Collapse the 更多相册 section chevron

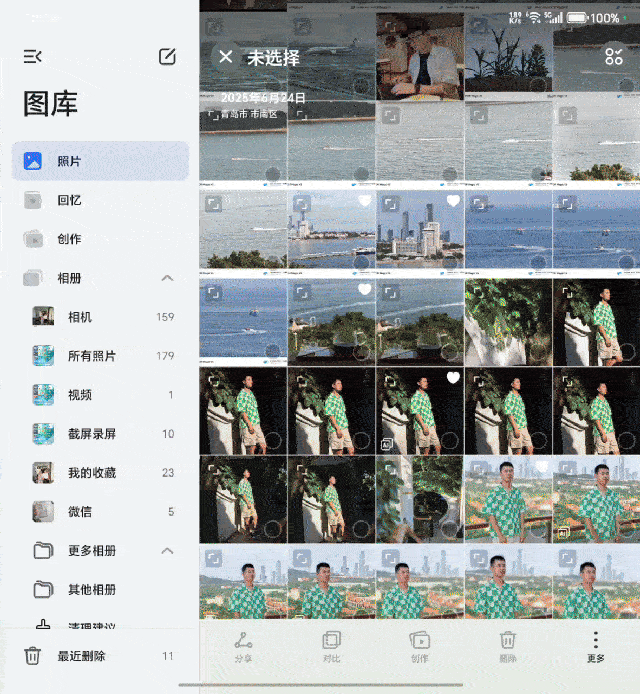167,551
